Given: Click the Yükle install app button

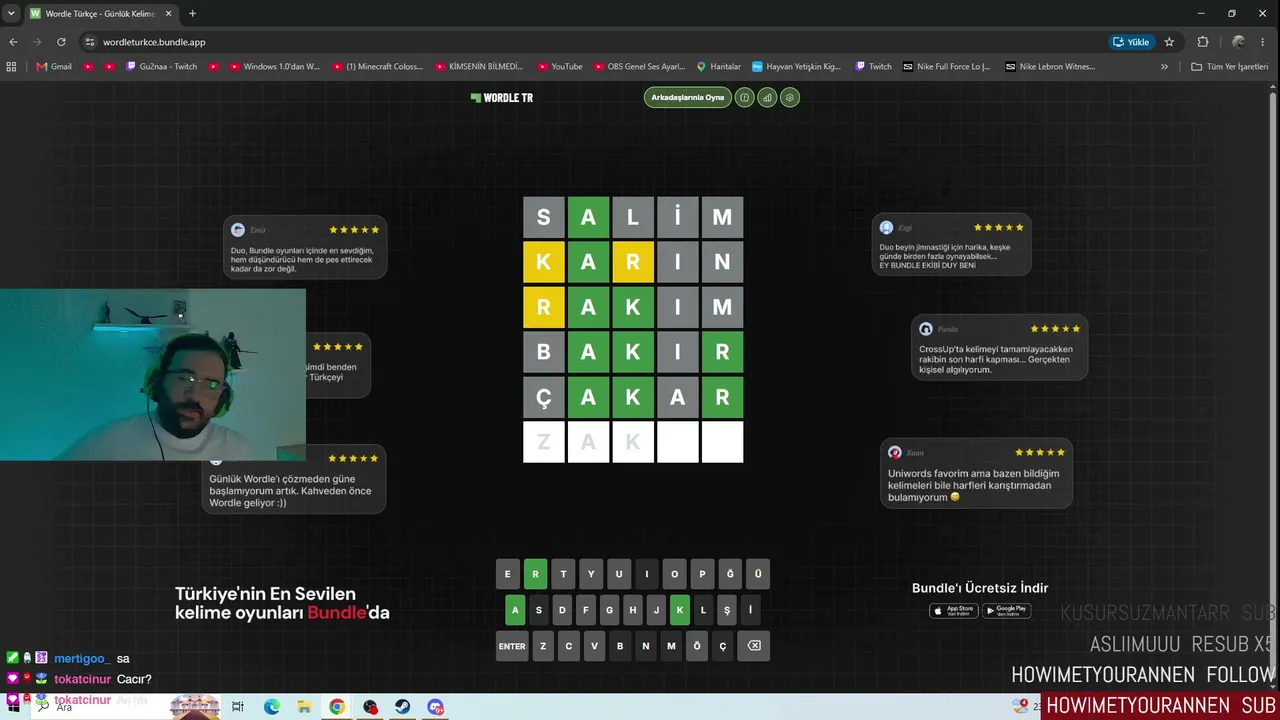Looking at the screenshot, I should point(1131,42).
